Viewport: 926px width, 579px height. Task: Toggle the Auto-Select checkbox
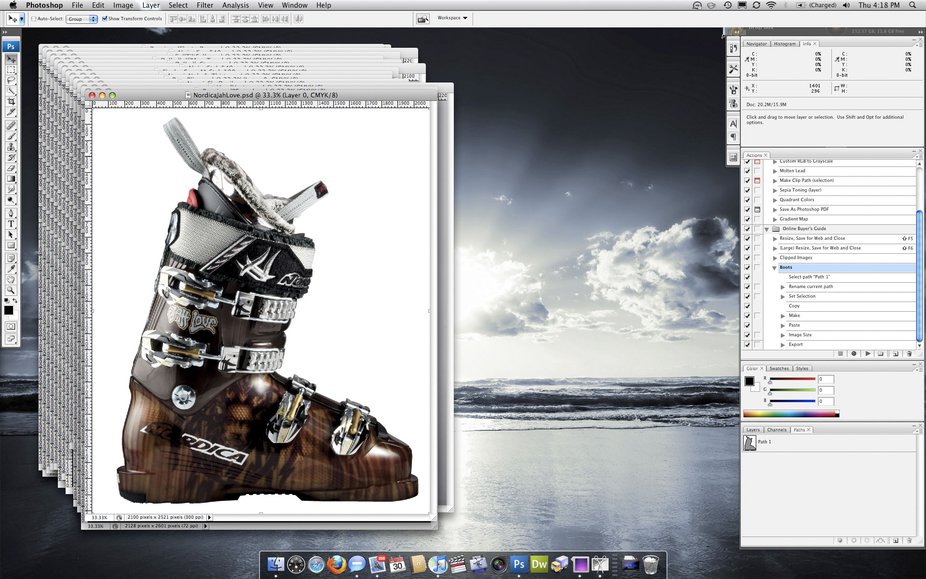34,19
